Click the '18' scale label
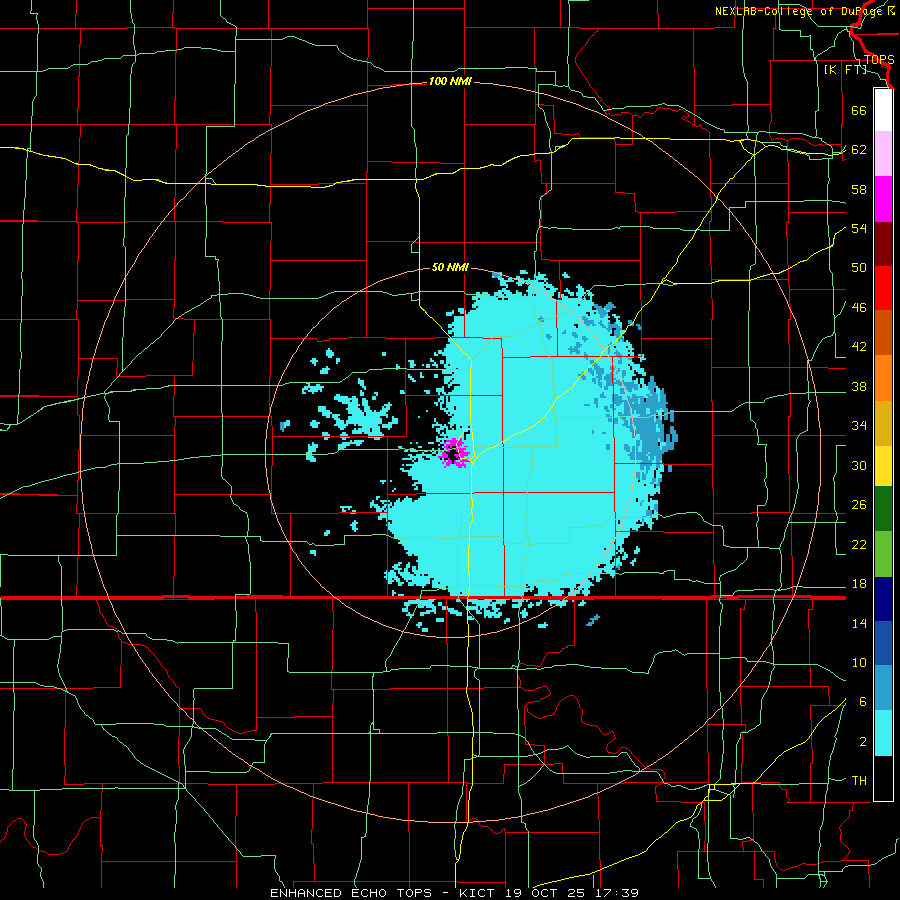 pos(859,584)
